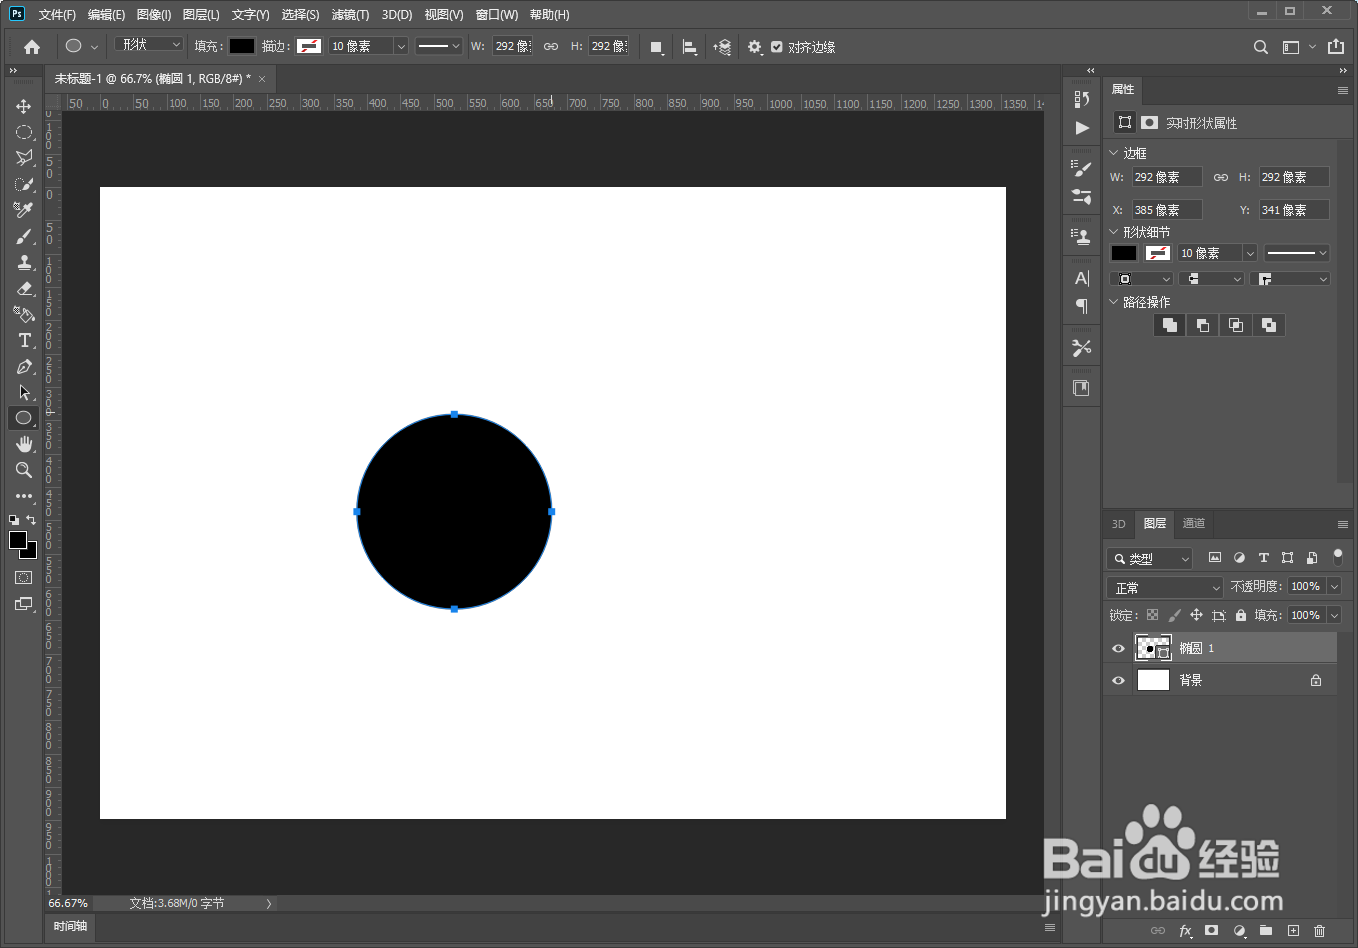Add a layer style fx icon
Screen dimensions: 1358x948
point(1185,931)
